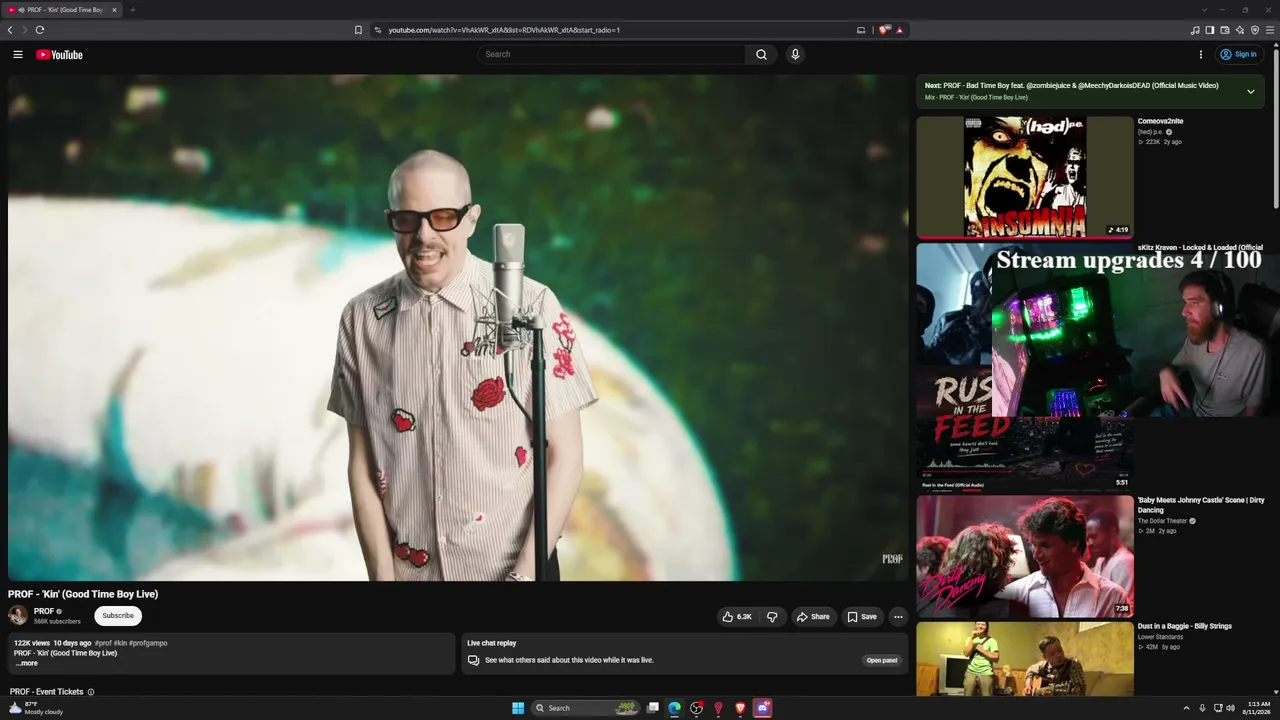This screenshot has height=720, width=1280.
Task: Open the browser main menu
Action: (1270, 30)
